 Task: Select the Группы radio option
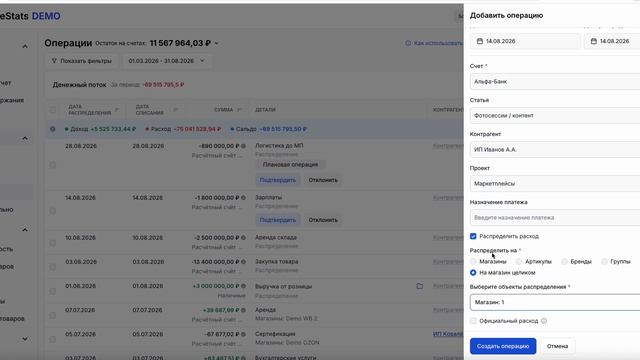(604, 262)
